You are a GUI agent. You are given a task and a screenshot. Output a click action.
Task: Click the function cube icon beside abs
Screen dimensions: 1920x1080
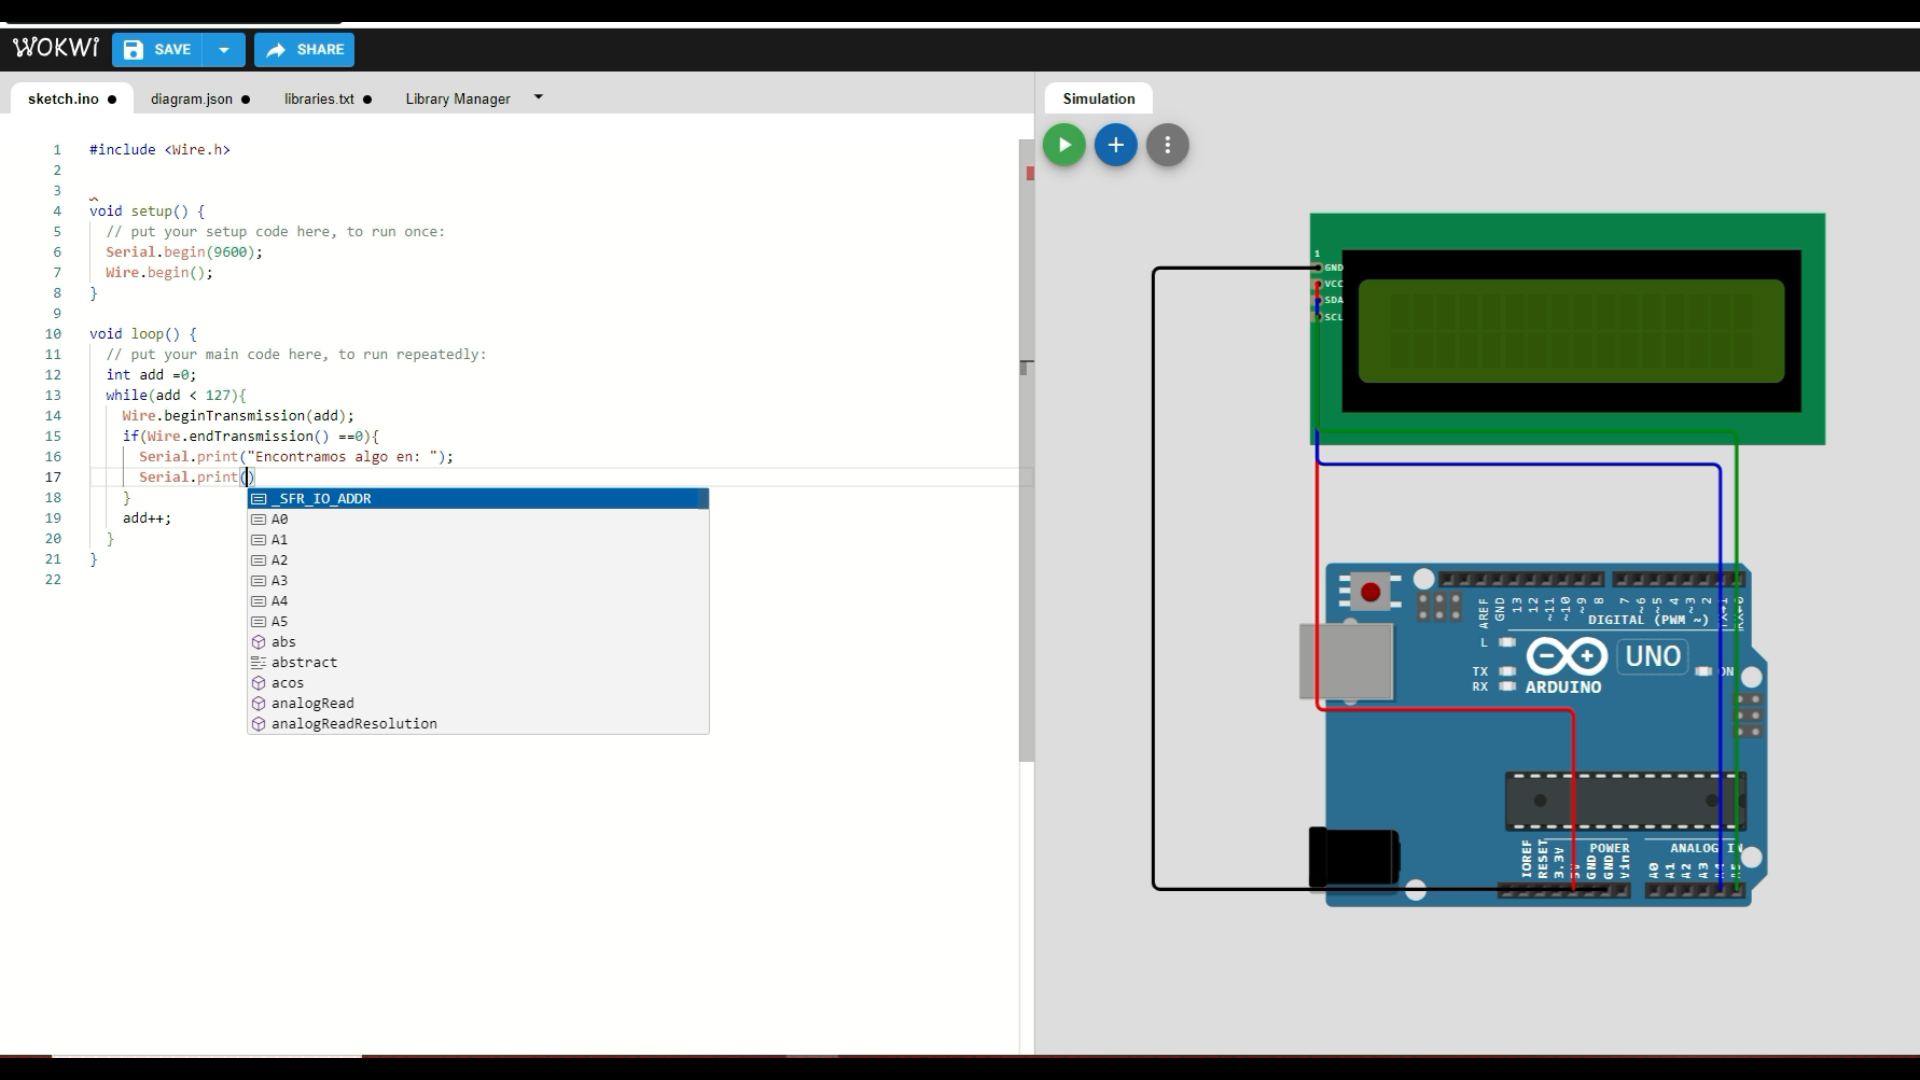(258, 642)
